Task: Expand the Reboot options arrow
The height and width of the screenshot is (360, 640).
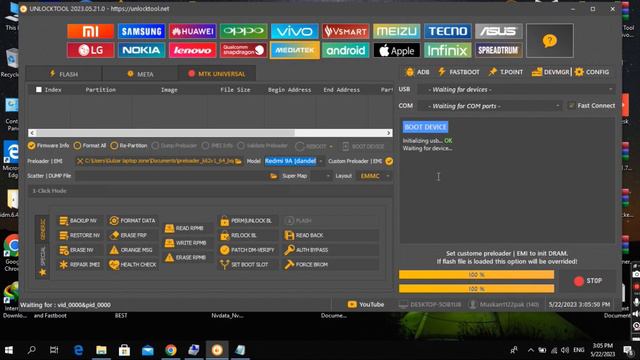Action: [331, 146]
